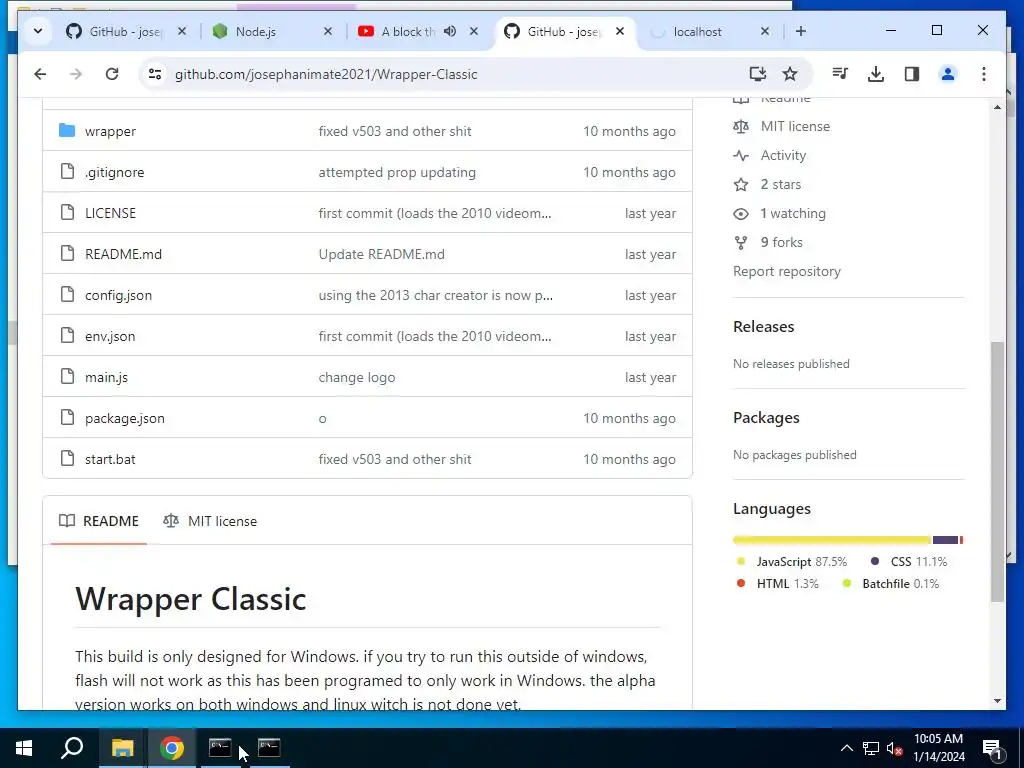Click file icon next to start.bat
1024x768 pixels.
[x=67, y=458]
